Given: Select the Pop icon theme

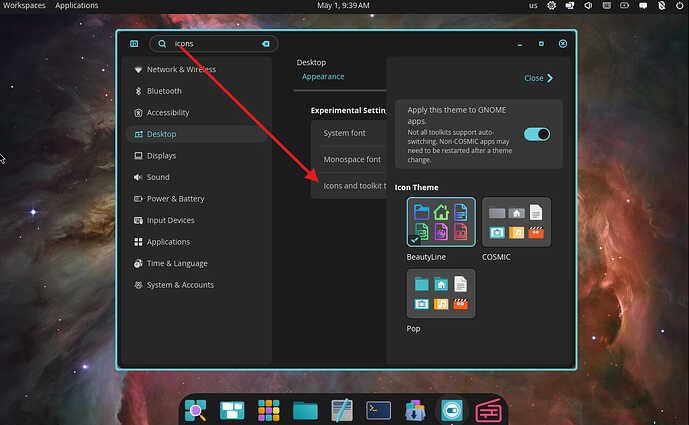Looking at the screenshot, I should tap(441, 294).
